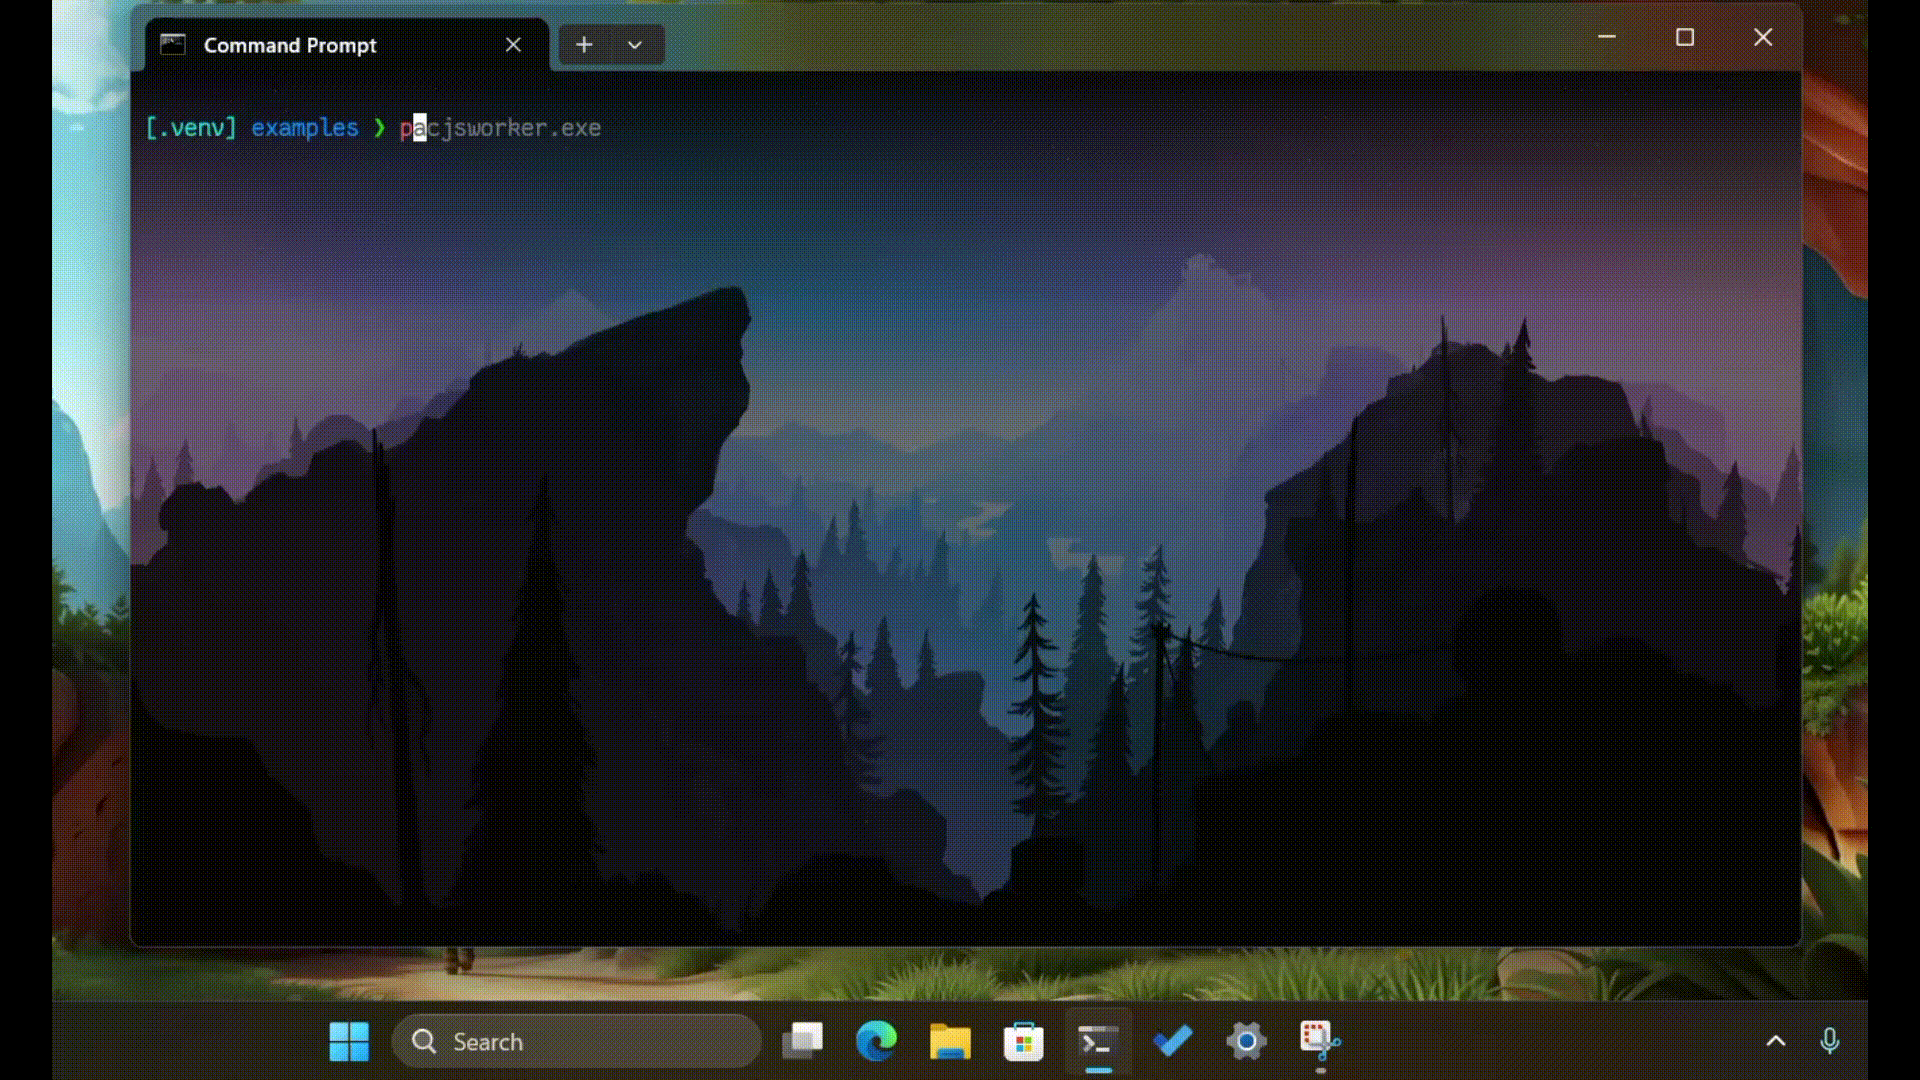
Task: Open Microsoft Store from taskbar
Action: (x=1024, y=1042)
